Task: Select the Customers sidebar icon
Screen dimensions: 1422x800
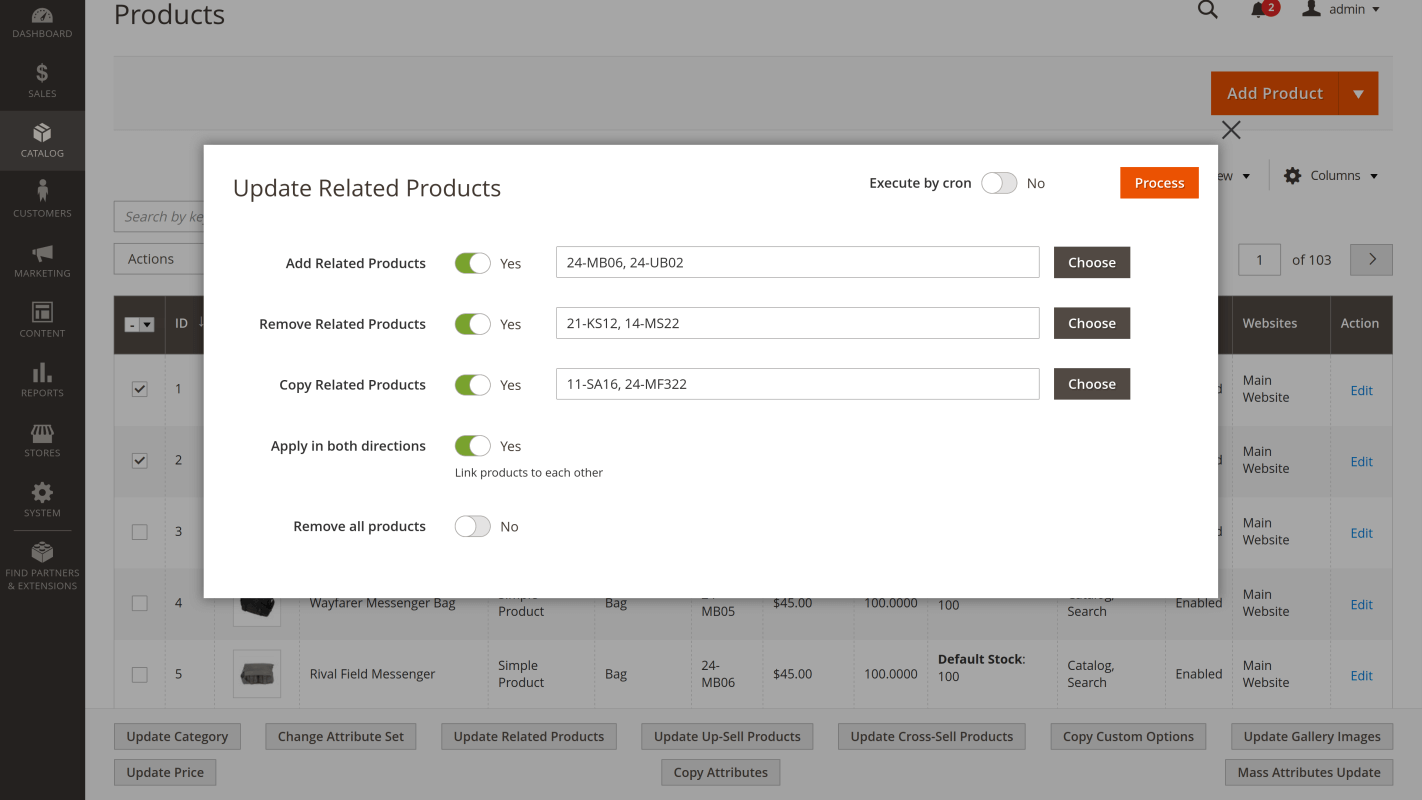Action: (42, 195)
